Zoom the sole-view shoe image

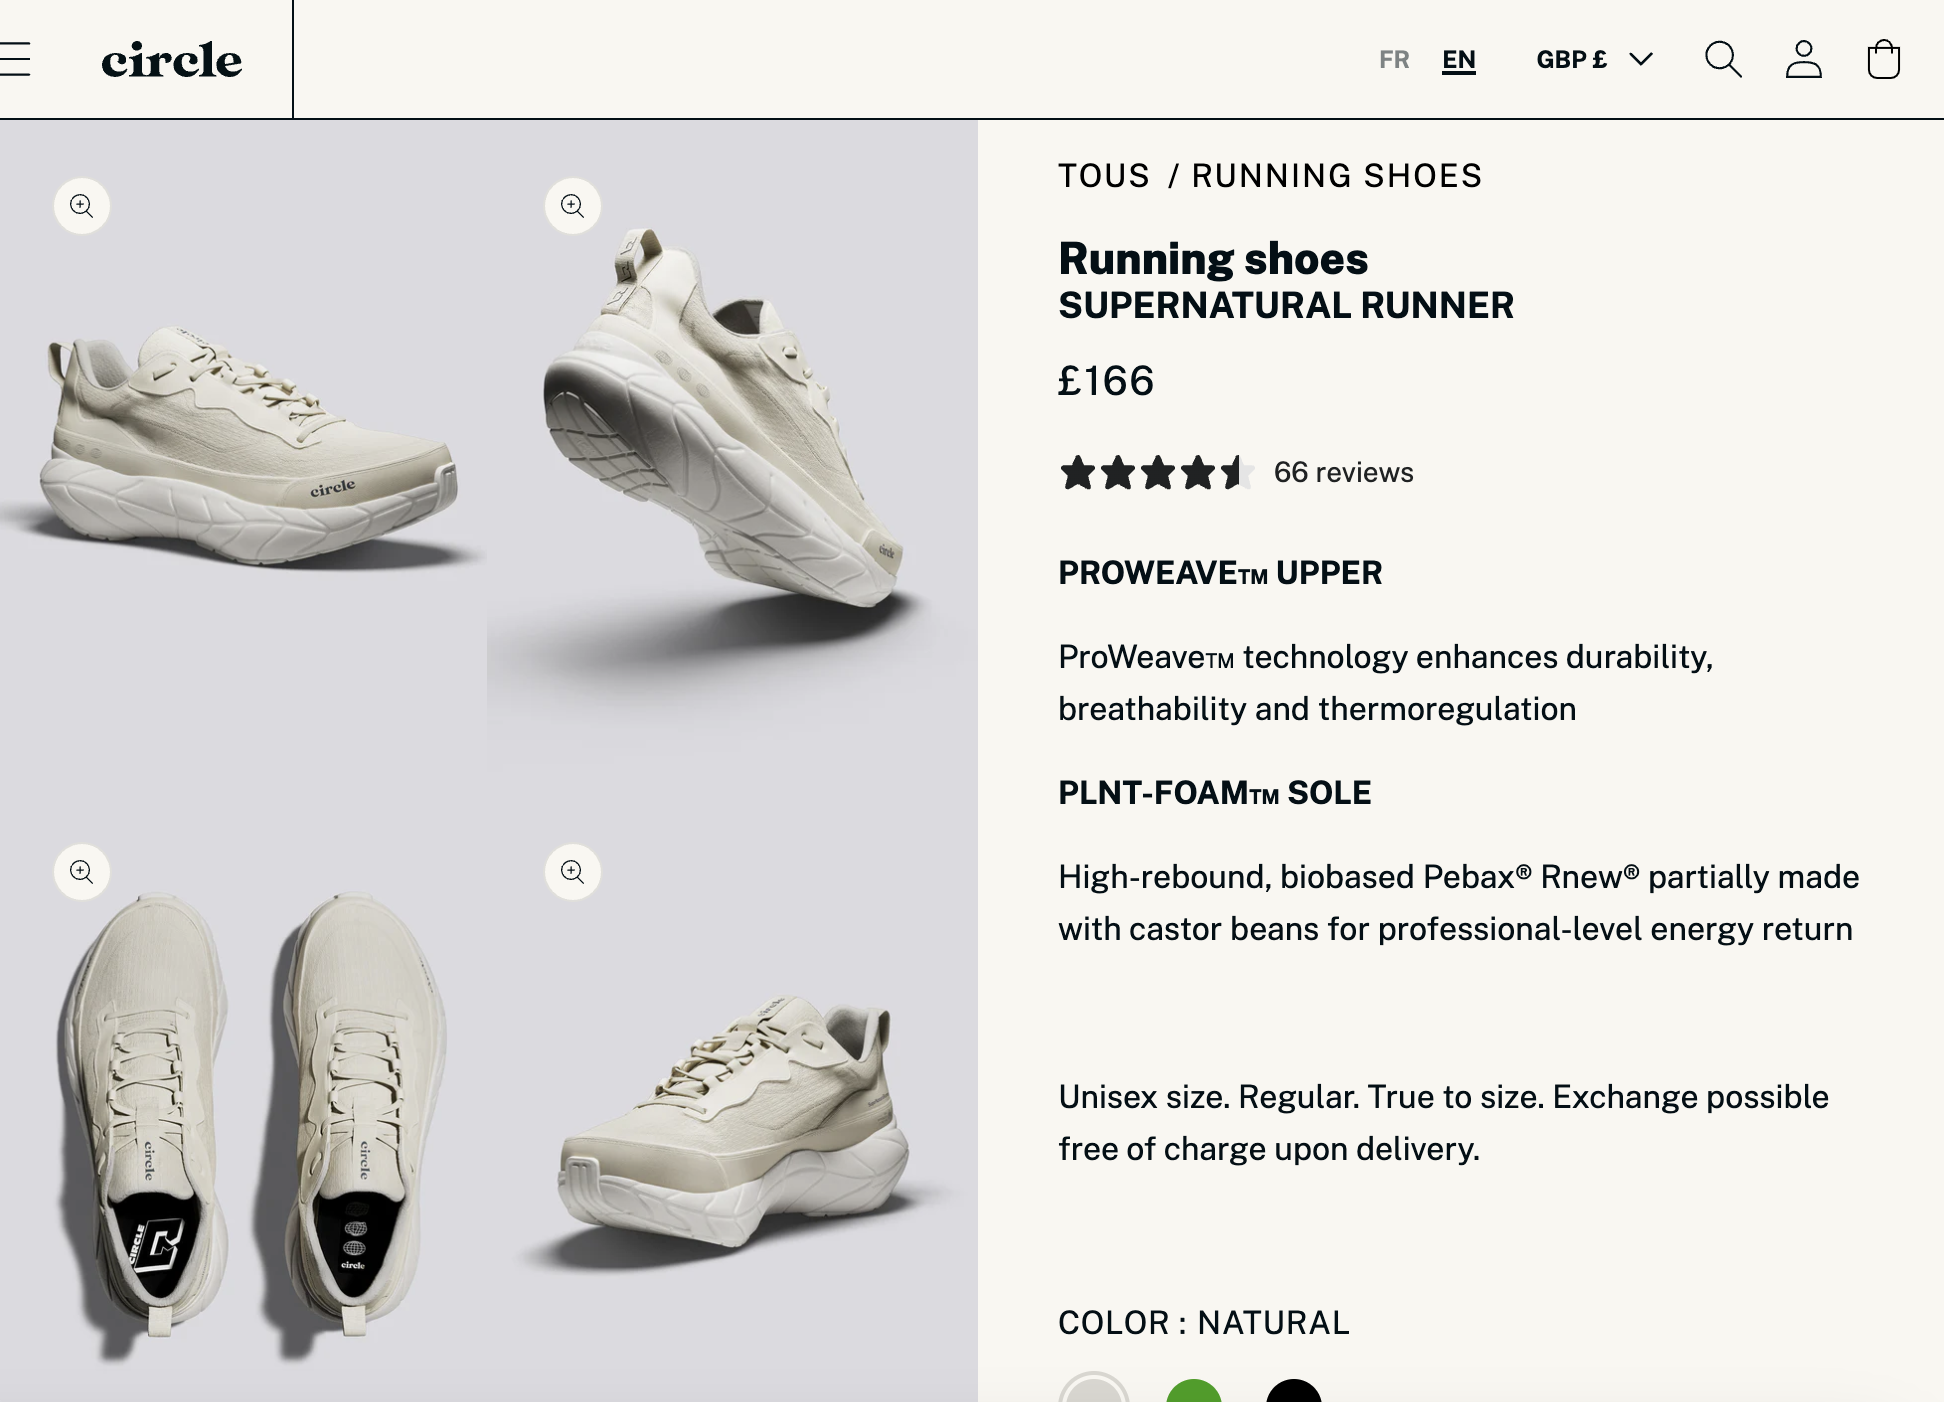[573, 206]
